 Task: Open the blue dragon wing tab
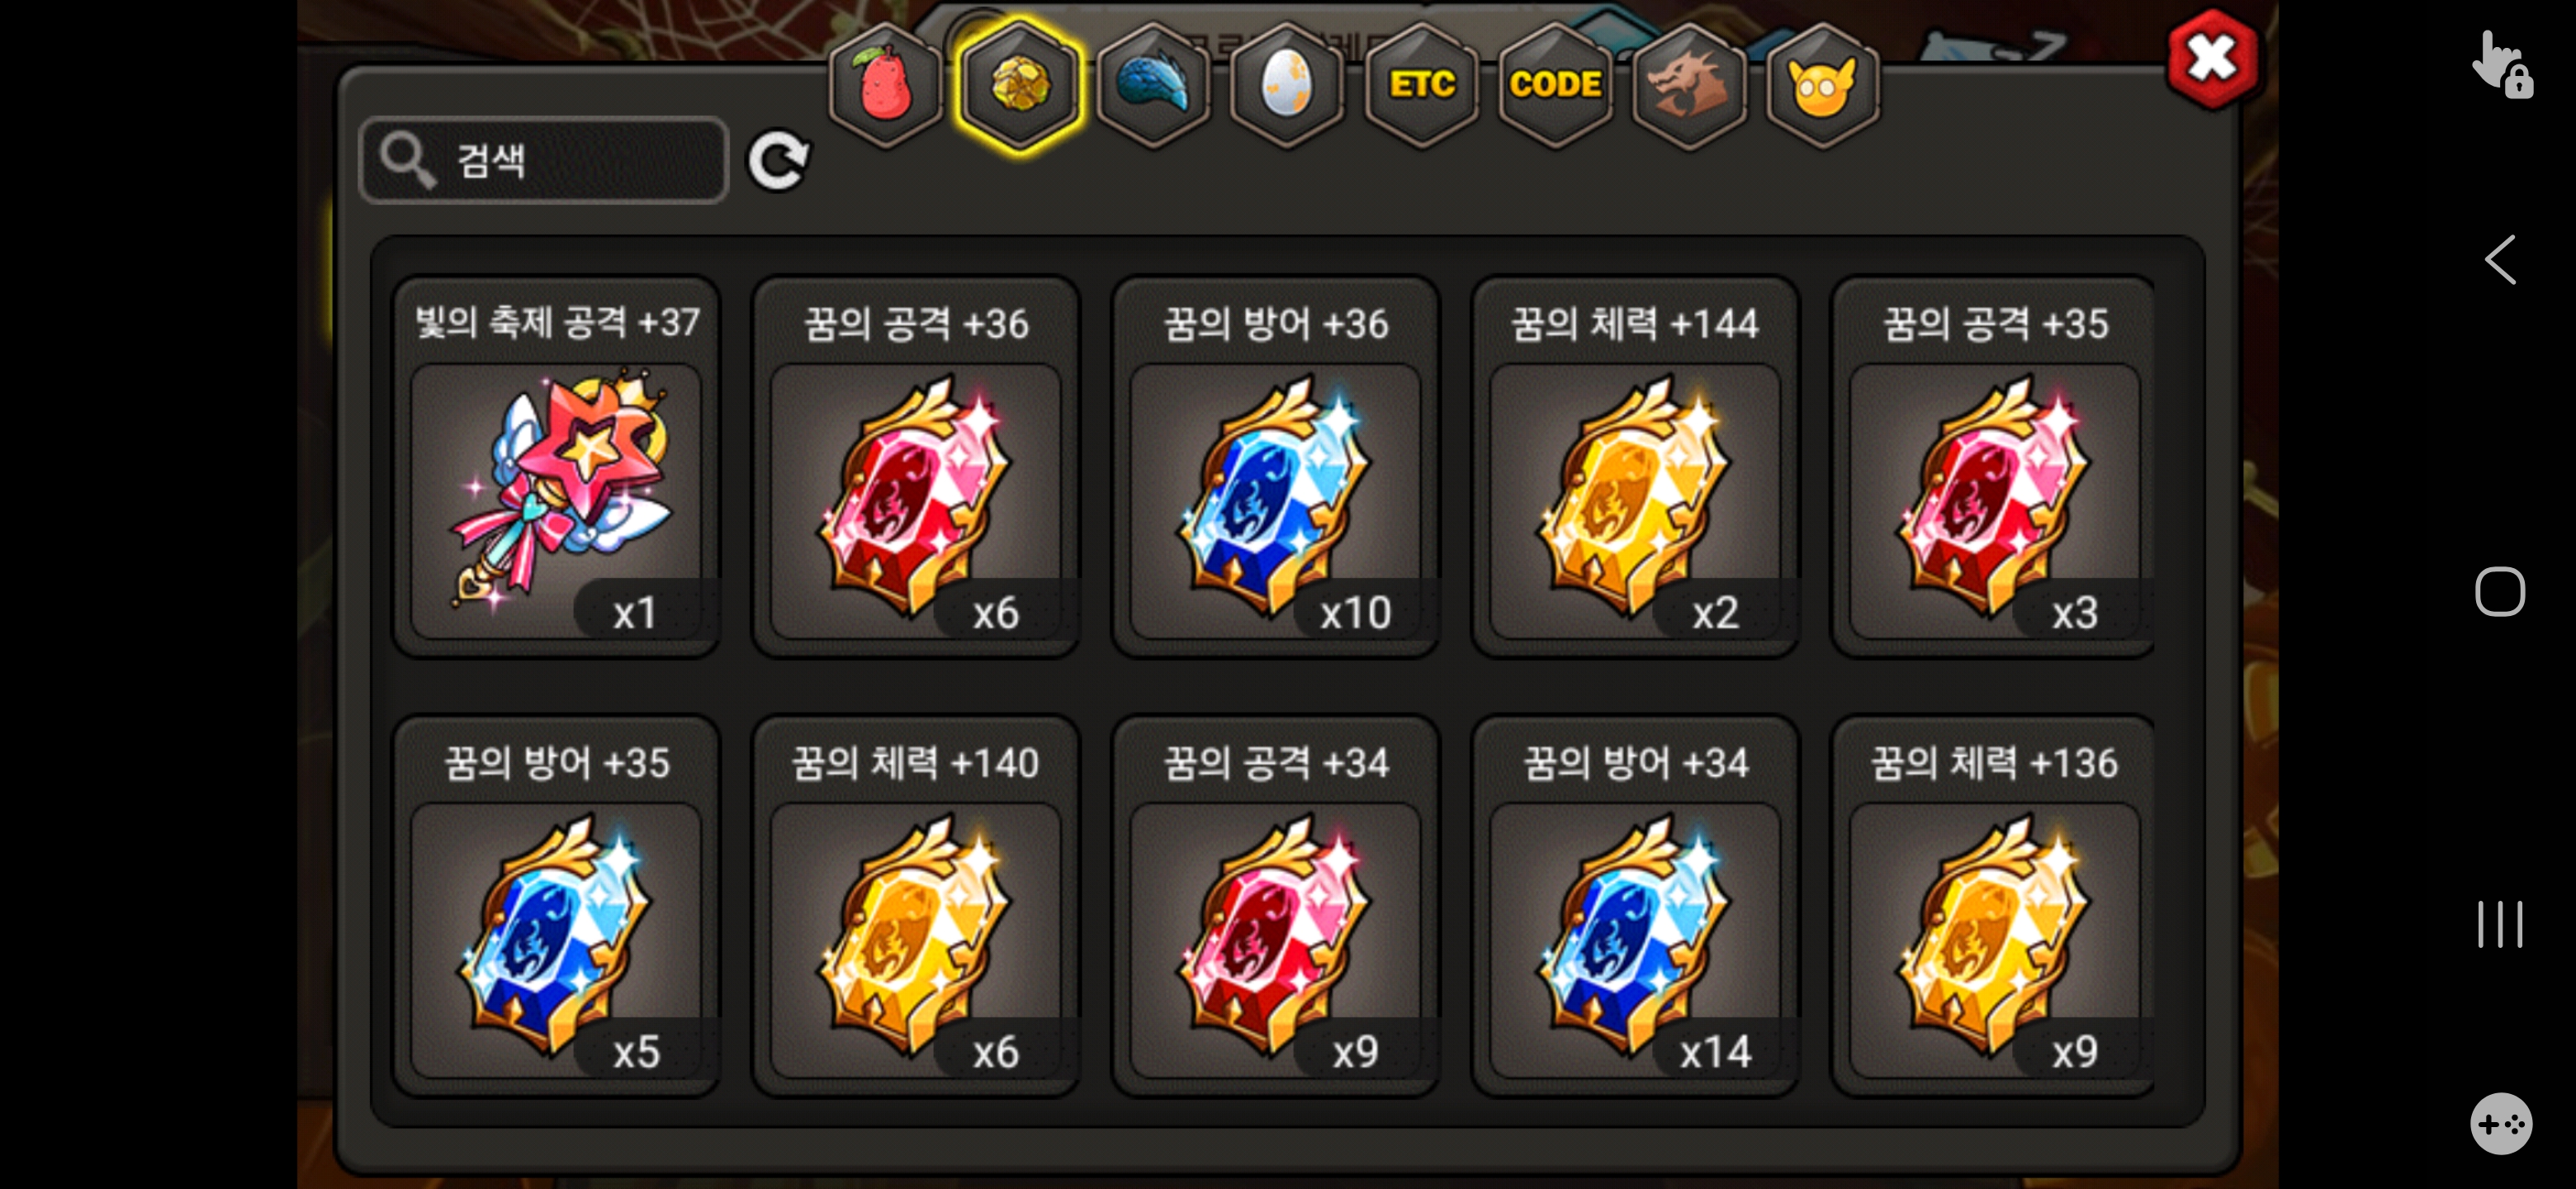1153,86
